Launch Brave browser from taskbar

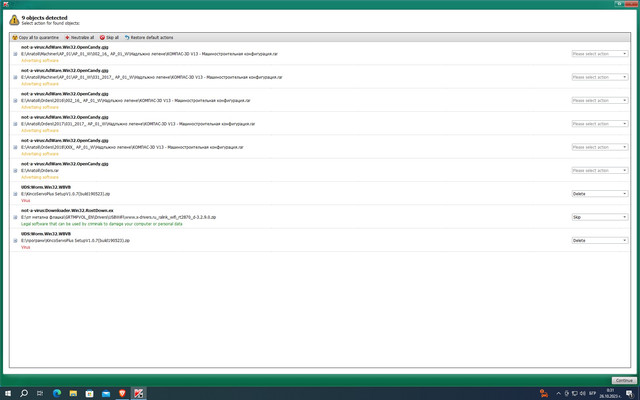pos(122,393)
